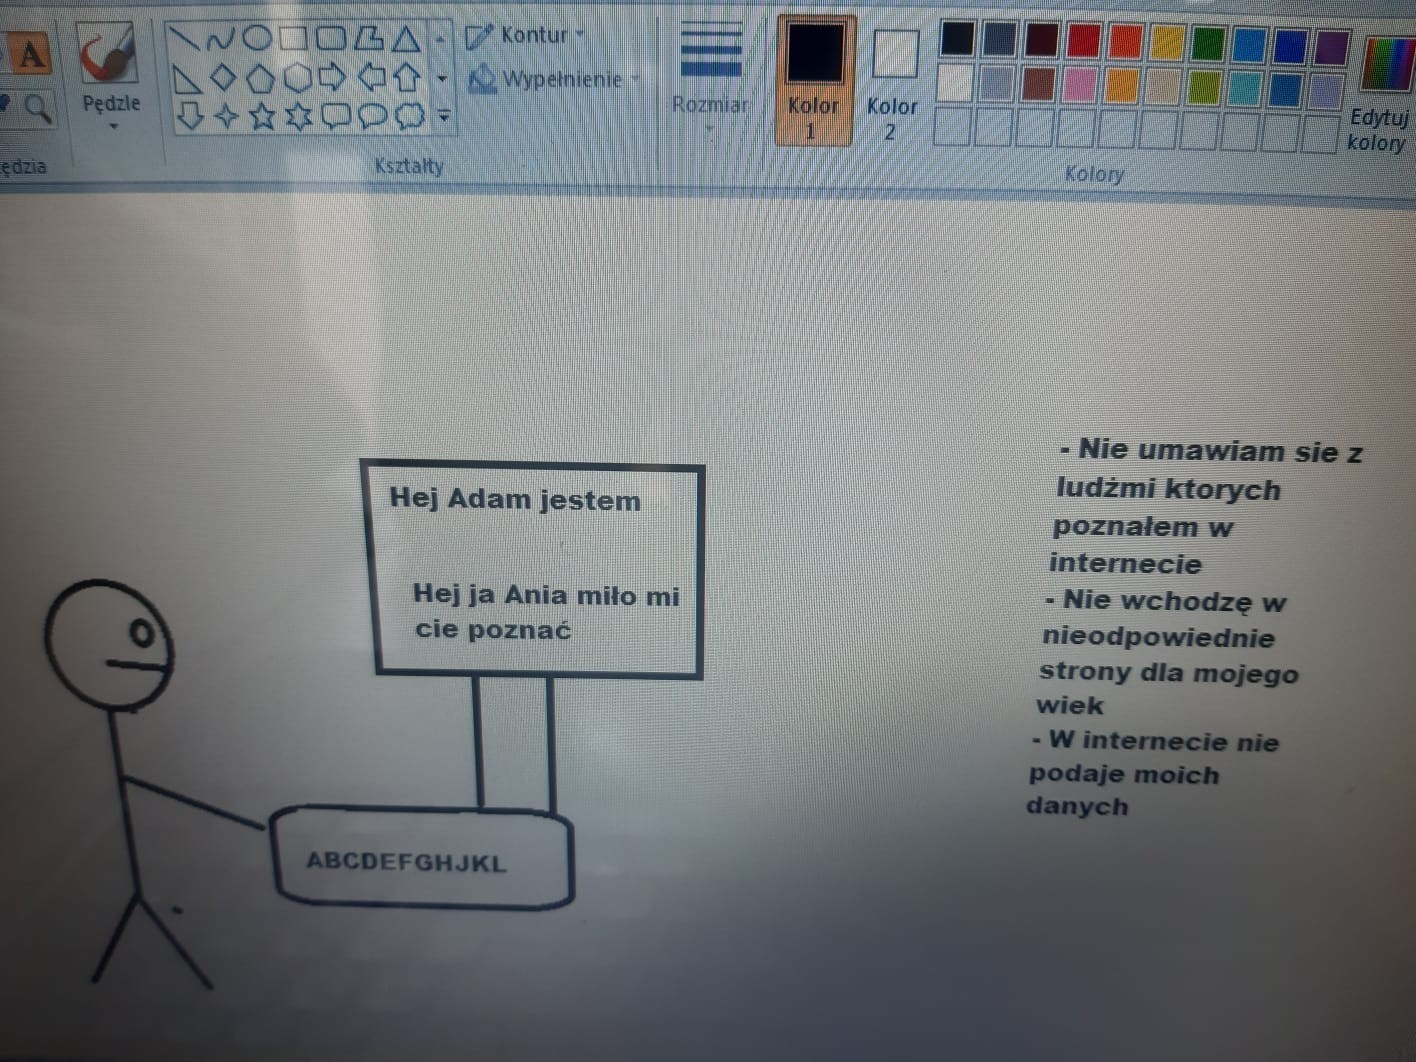This screenshot has height=1062, width=1416.
Task: Select the Text tool (A icon)
Action: (x=30, y=54)
